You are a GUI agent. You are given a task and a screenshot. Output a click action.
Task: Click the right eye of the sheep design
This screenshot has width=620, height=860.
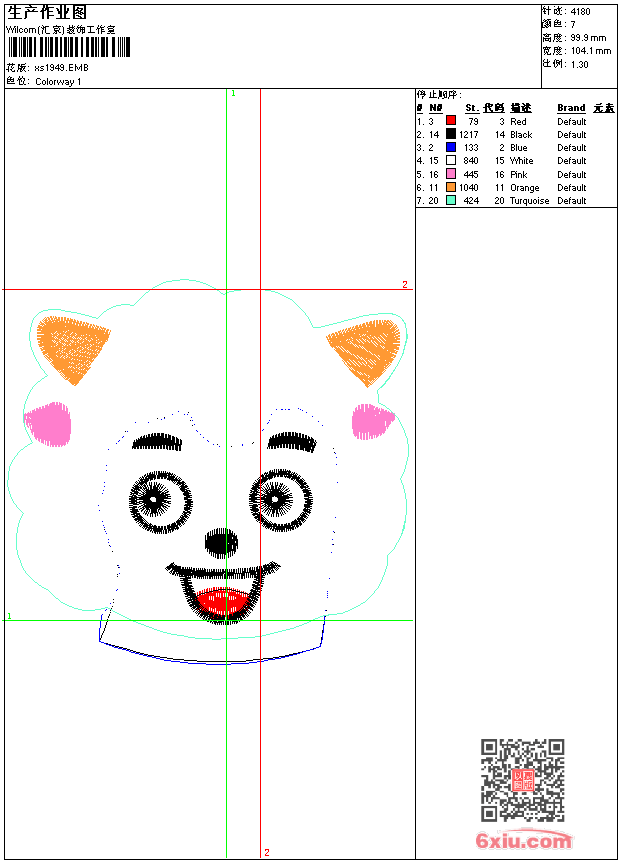tap(280, 500)
